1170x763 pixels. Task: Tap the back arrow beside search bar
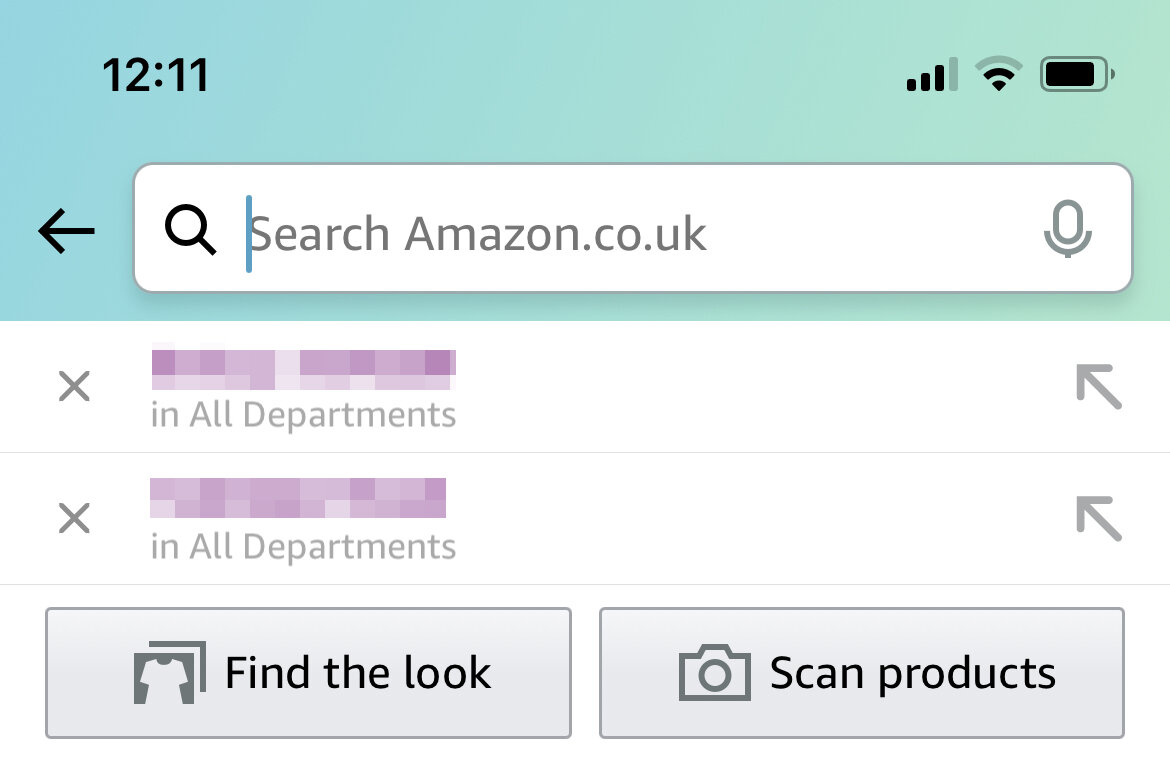66,231
